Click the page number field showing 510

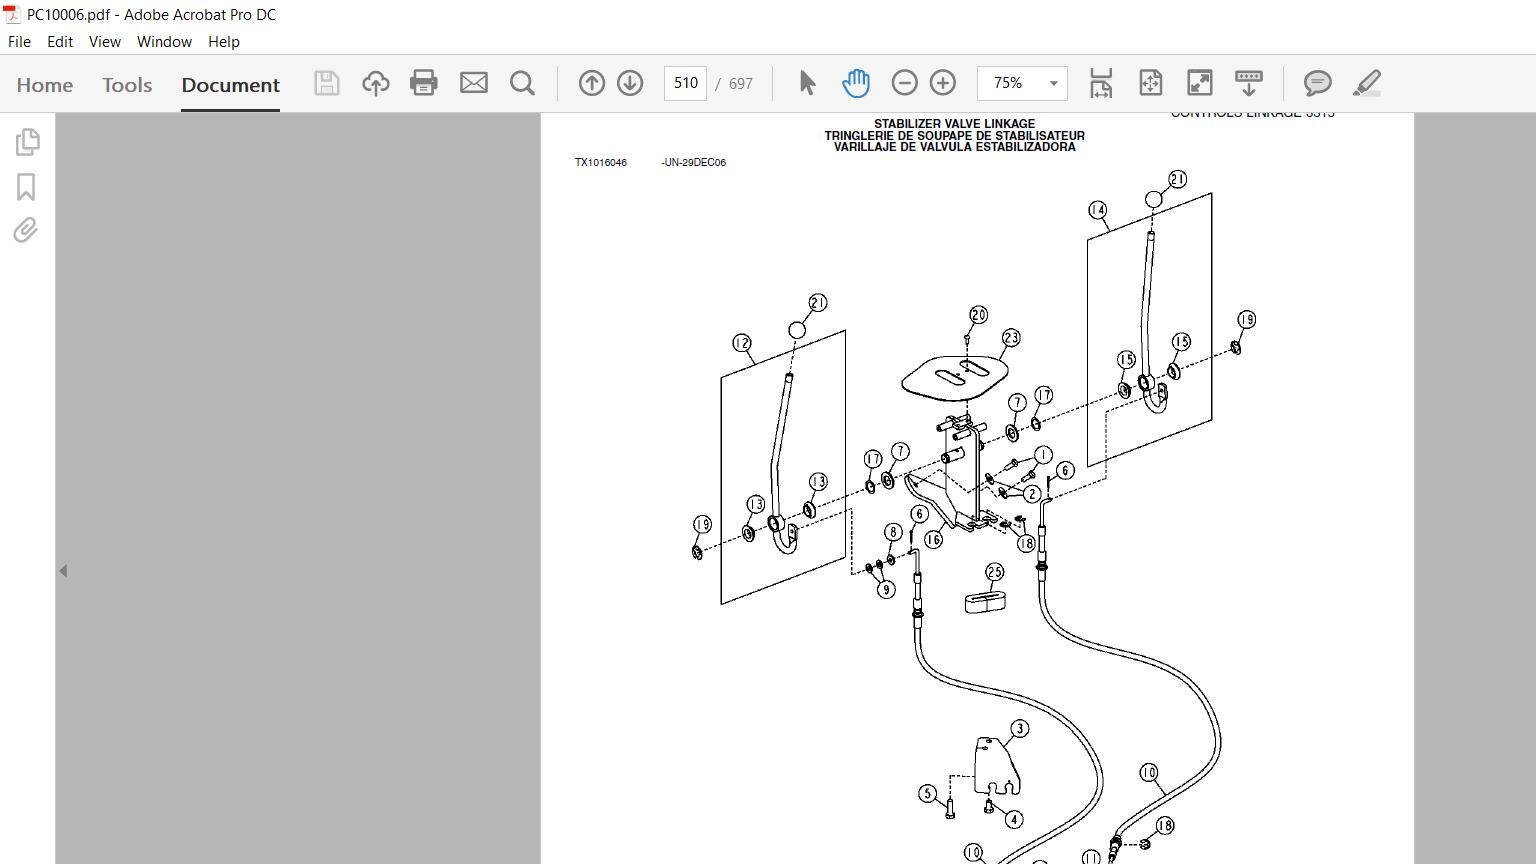coord(686,83)
